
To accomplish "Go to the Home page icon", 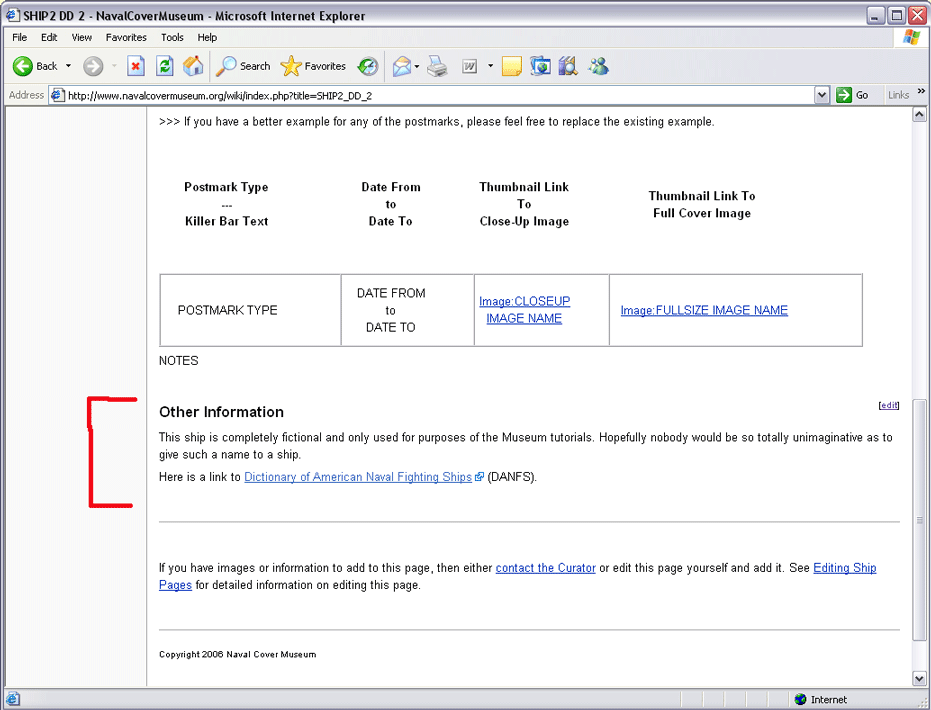I will [193, 66].
